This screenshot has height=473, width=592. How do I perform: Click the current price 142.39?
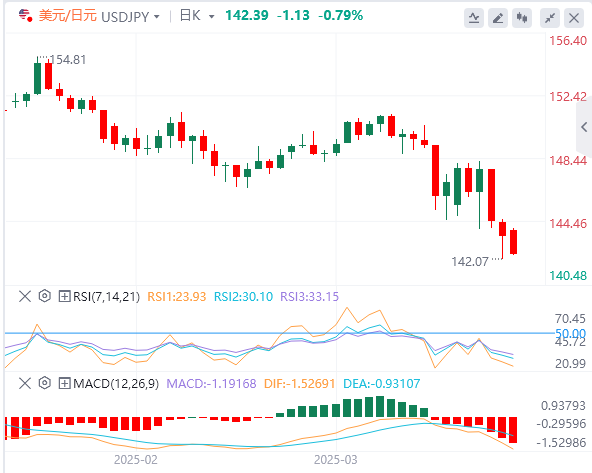click(247, 15)
